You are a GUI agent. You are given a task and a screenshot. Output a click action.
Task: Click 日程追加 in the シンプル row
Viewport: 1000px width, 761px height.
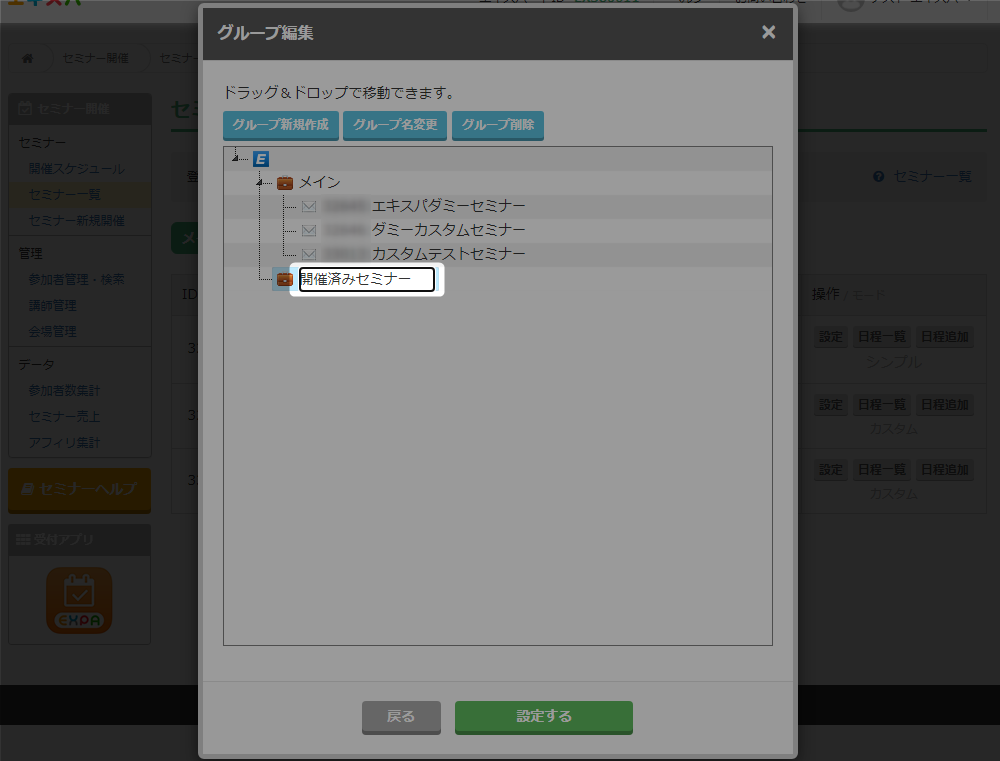click(945, 337)
